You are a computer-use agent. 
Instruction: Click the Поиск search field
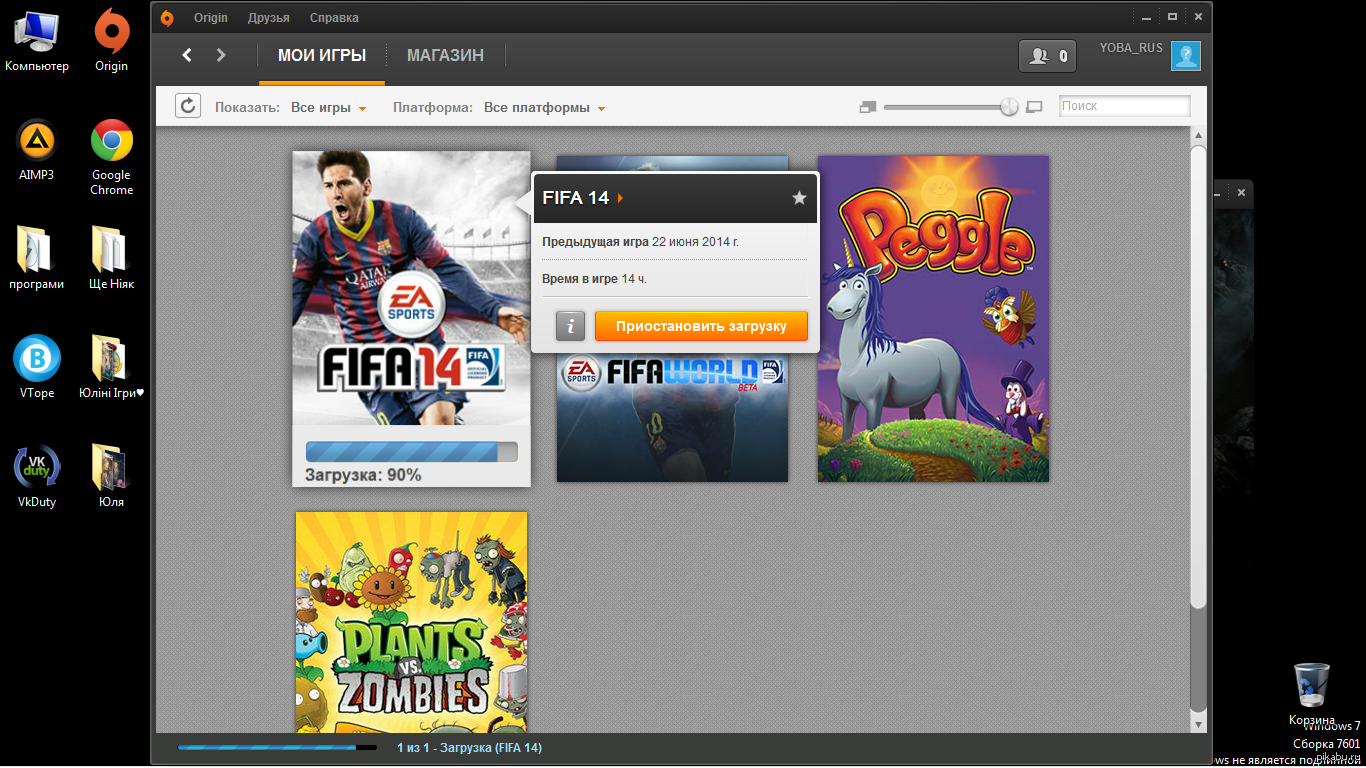point(1125,106)
